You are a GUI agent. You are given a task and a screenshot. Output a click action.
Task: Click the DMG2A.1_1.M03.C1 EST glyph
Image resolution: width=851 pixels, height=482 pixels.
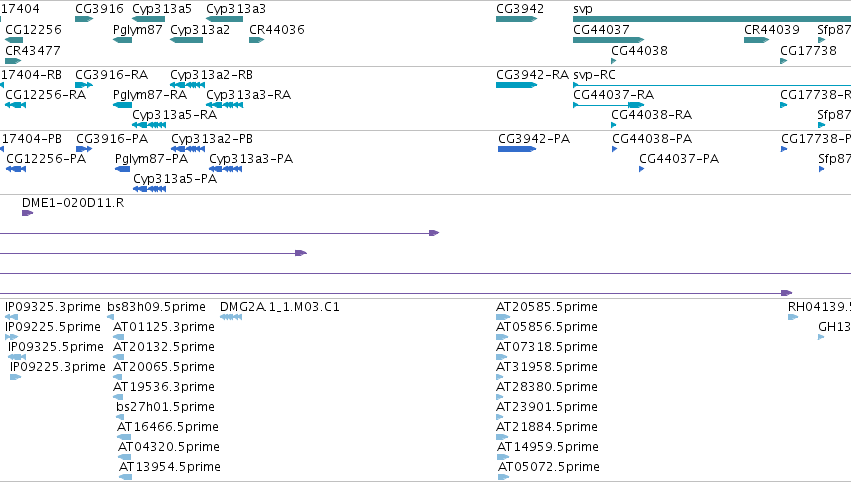click(231, 317)
